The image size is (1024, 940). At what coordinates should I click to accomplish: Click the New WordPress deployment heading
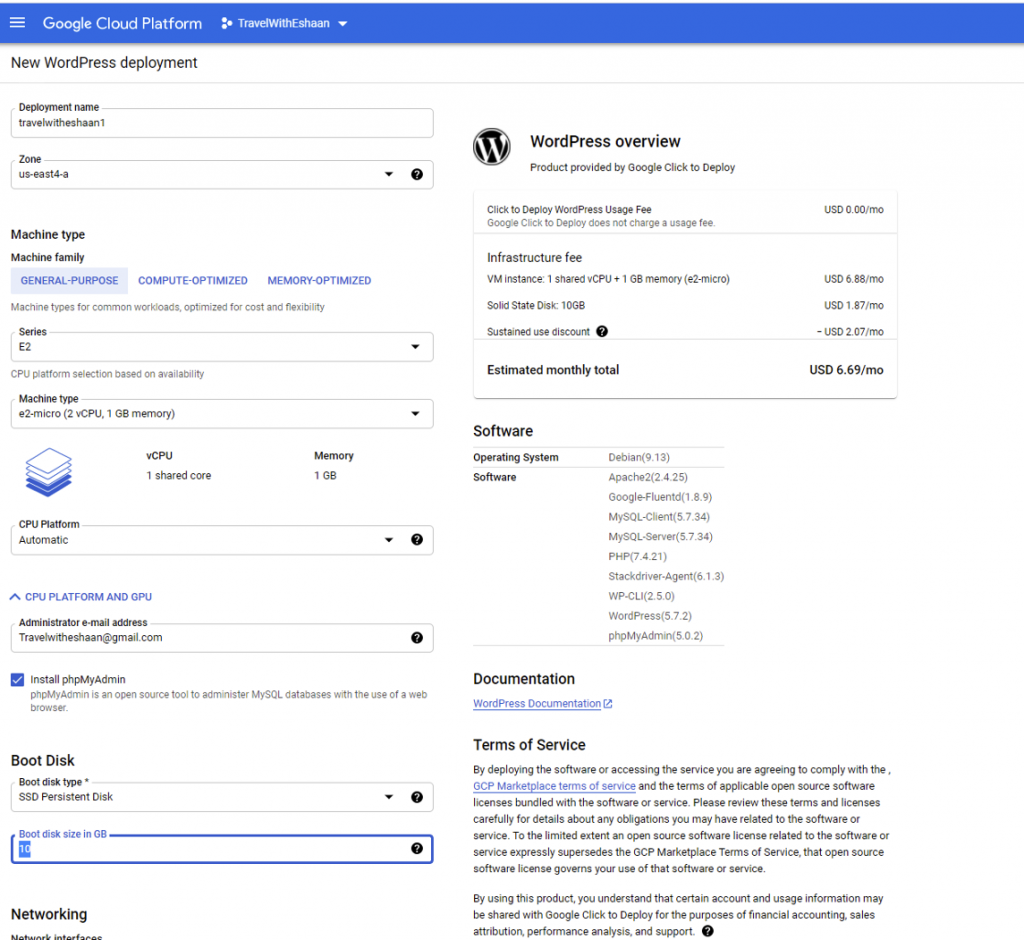tap(104, 63)
